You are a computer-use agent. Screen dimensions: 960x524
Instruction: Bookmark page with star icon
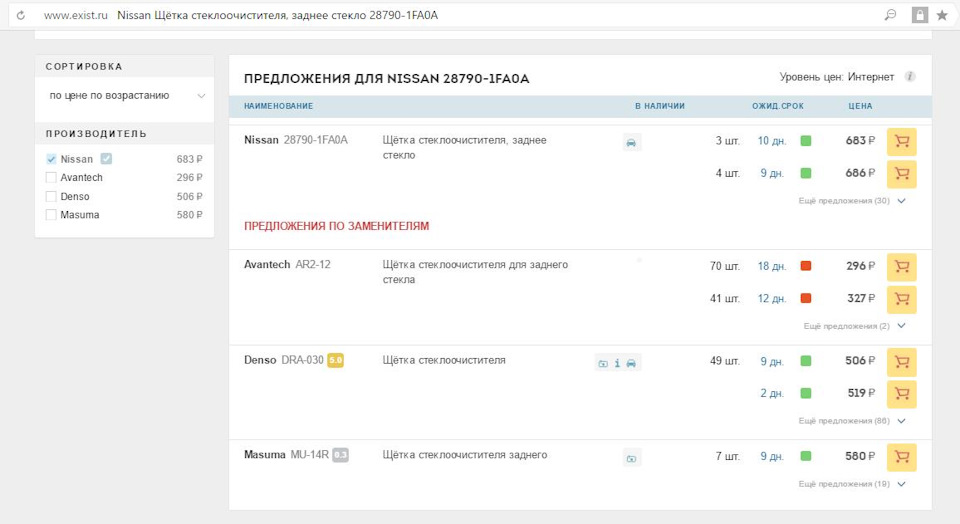(942, 15)
